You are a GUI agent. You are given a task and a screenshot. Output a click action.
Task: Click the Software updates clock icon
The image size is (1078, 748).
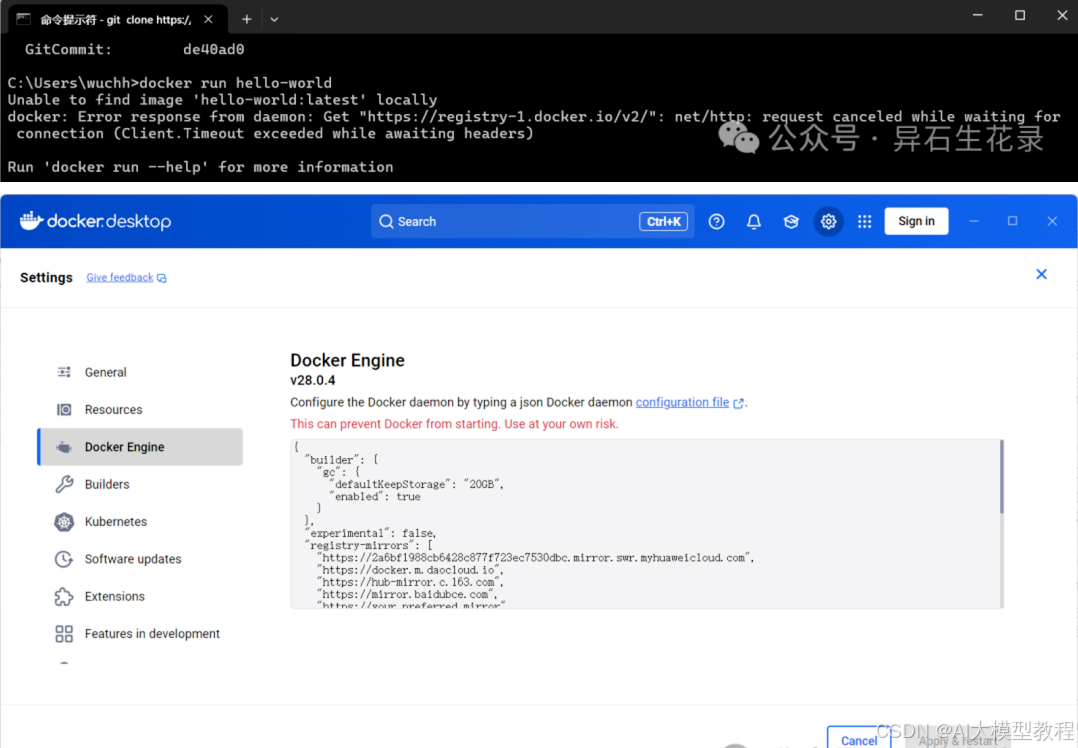coord(64,559)
